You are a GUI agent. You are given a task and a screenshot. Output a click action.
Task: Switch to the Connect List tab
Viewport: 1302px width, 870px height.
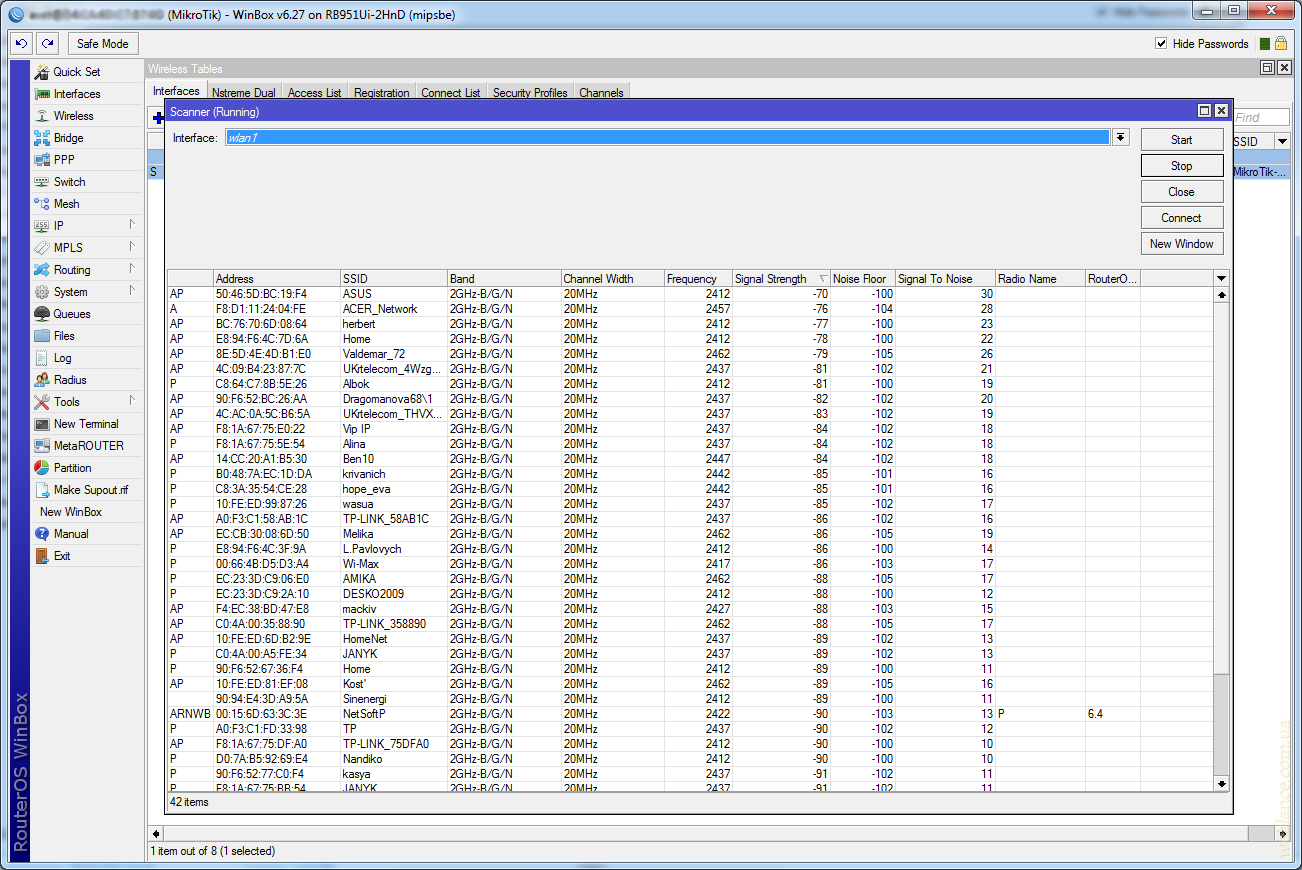point(450,92)
